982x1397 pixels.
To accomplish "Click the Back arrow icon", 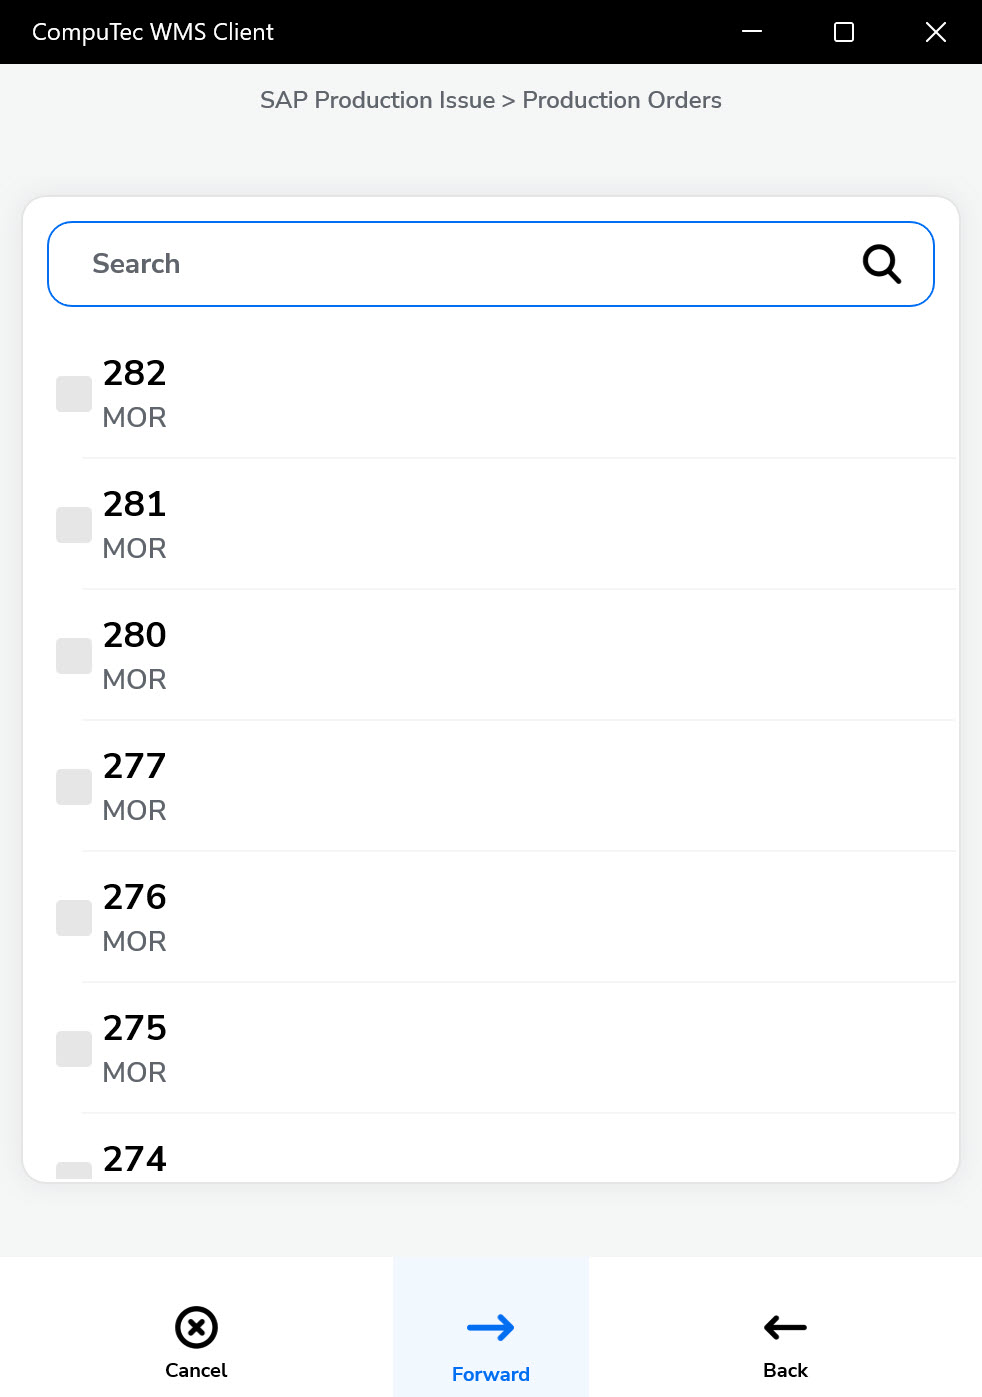I will 785,1327.
